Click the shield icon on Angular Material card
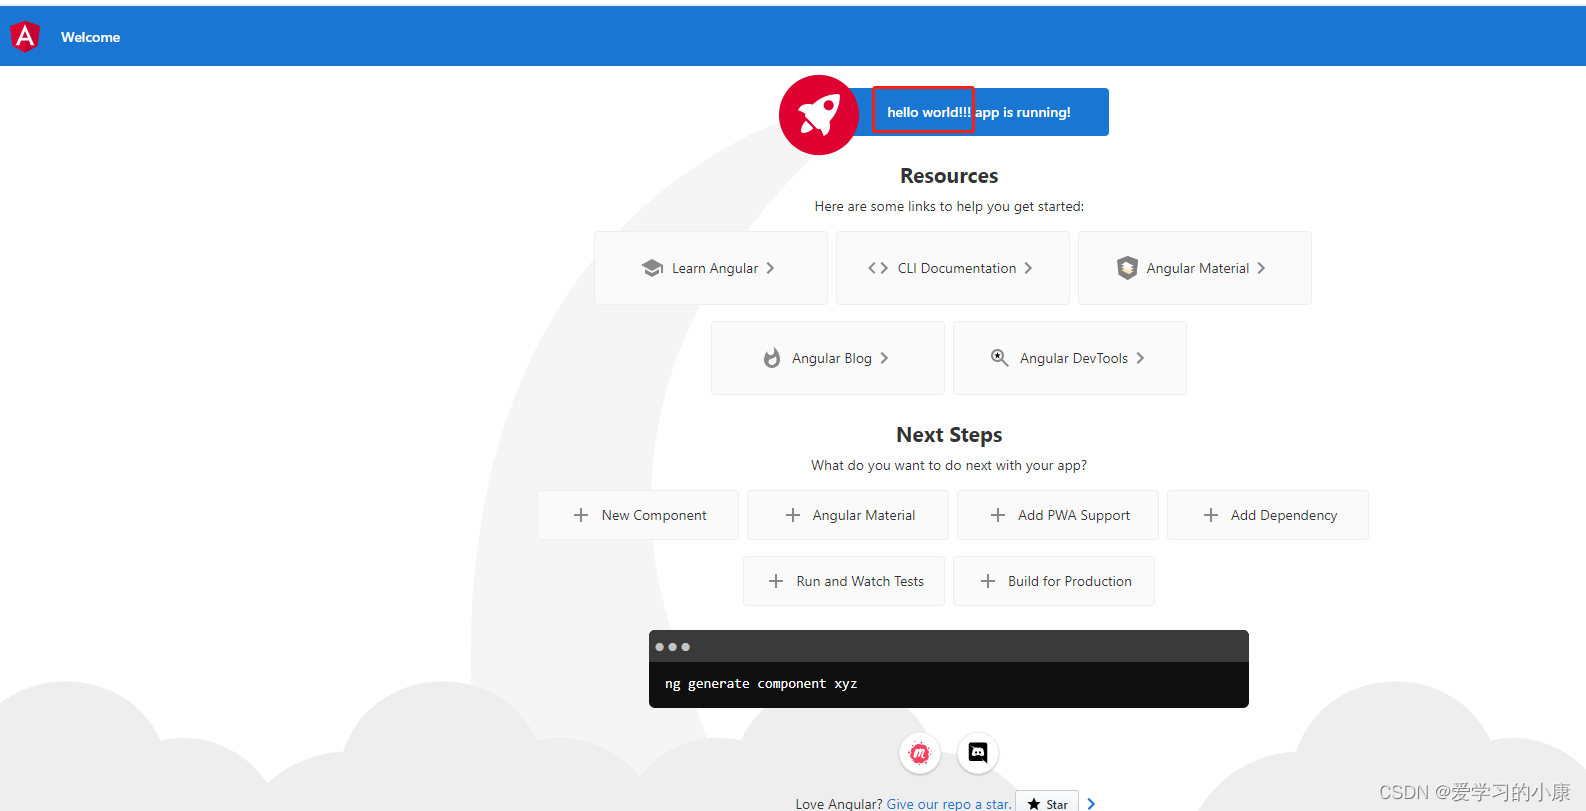Image resolution: width=1586 pixels, height=811 pixels. coord(1127,268)
